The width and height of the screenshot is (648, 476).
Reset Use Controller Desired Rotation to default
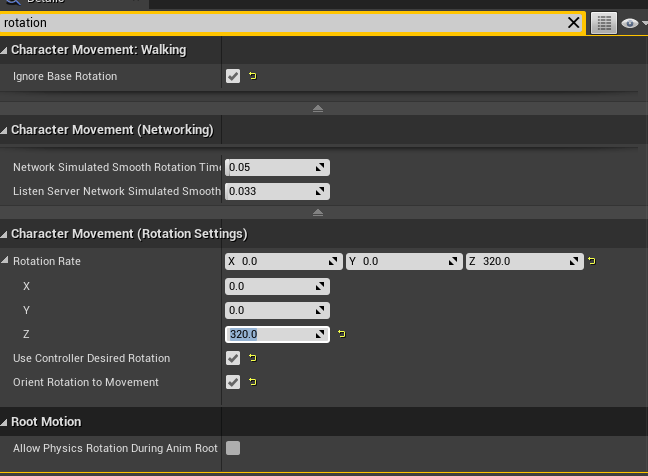pyautogui.click(x=252, y=358)
